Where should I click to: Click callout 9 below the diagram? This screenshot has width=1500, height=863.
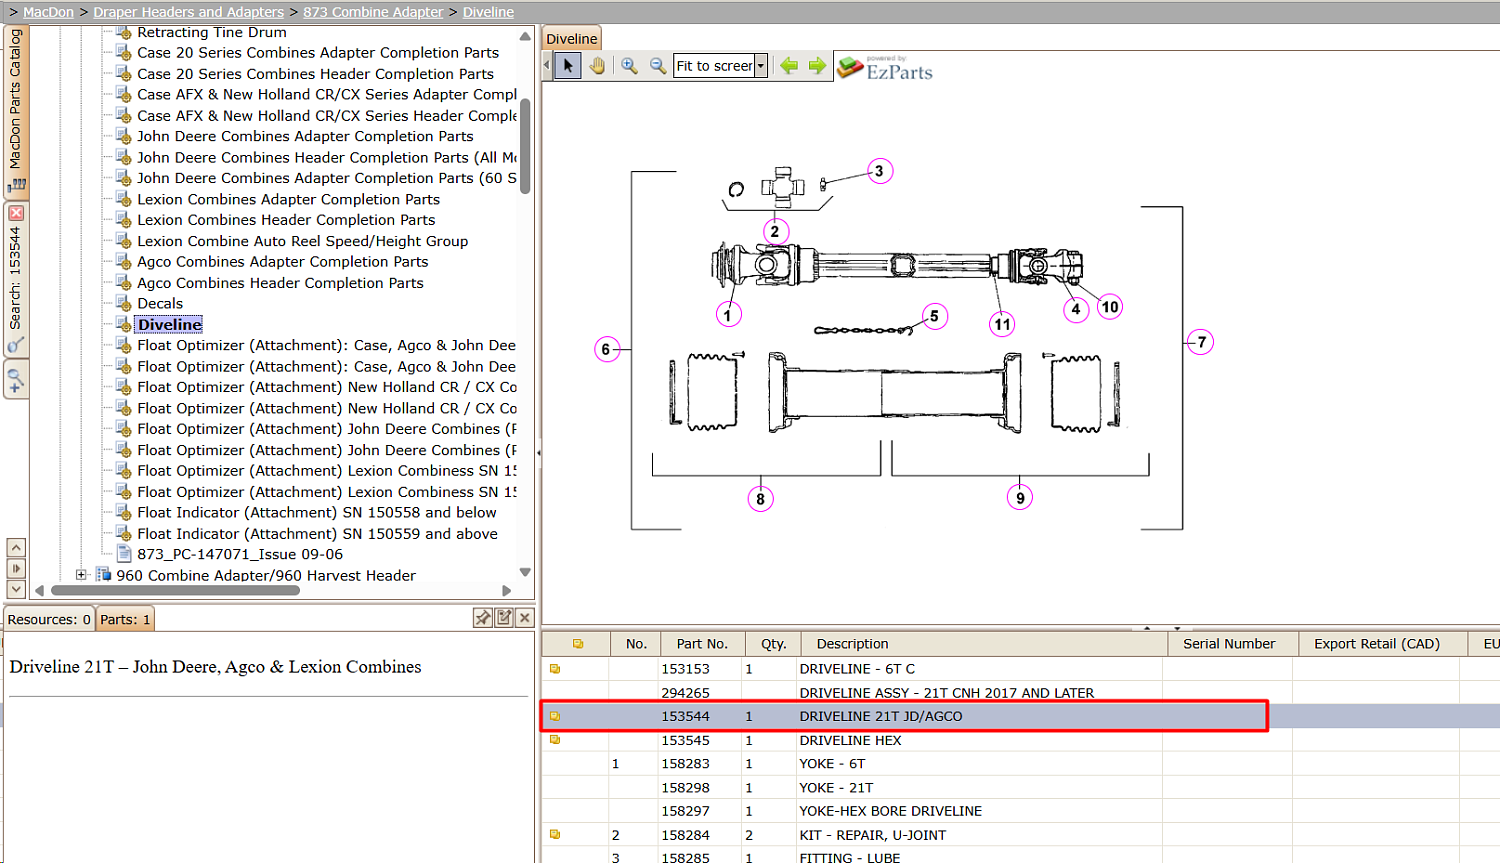1020,498
